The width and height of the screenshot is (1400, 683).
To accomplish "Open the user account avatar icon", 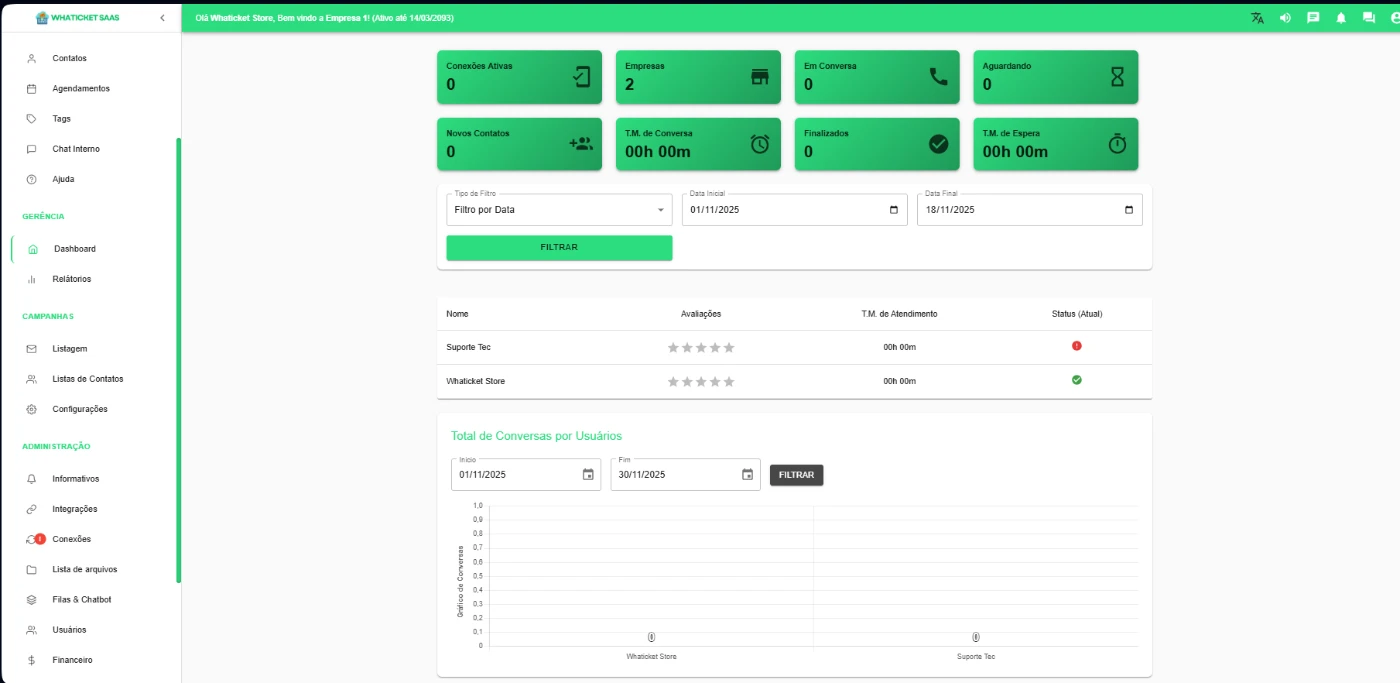I will [1395, 18].
